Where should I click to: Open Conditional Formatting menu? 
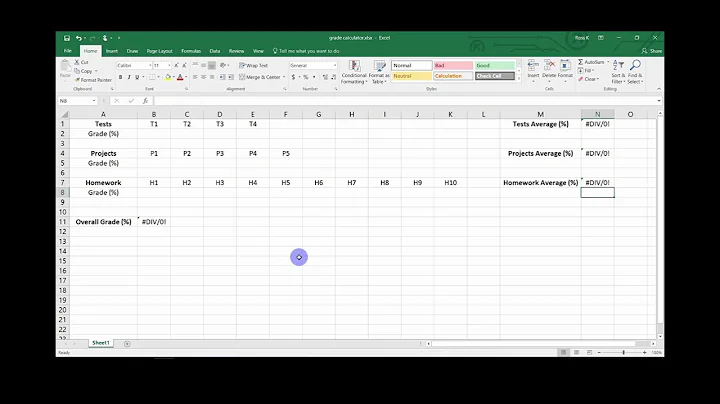pos(354,72)
